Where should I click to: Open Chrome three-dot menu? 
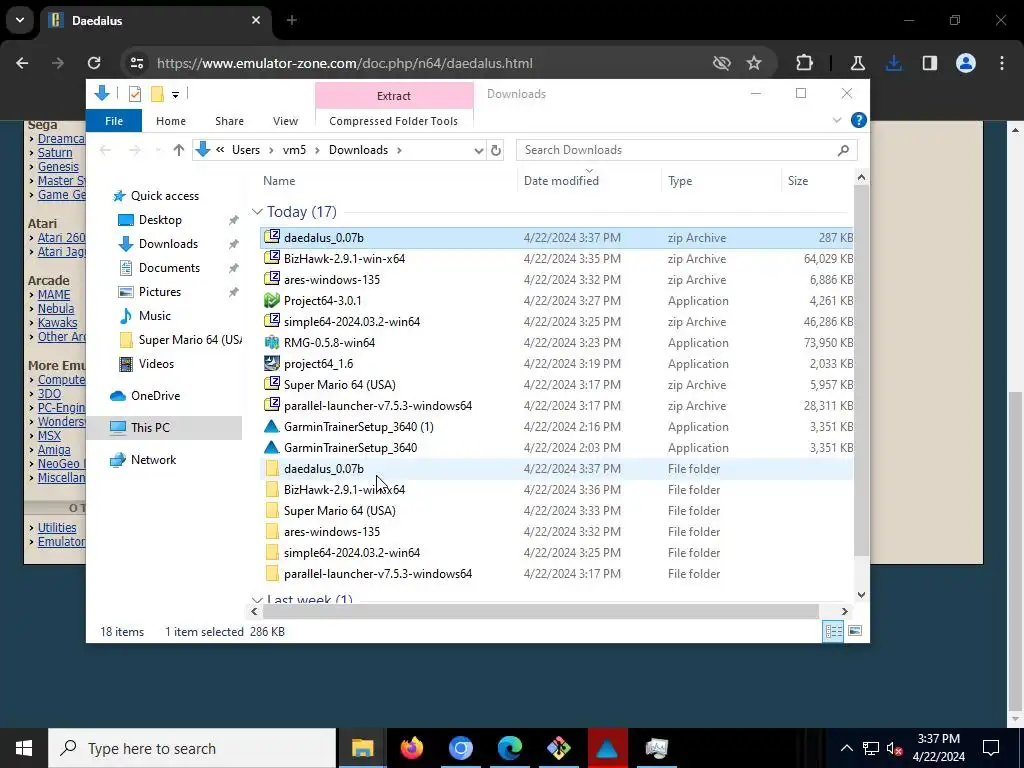[x=1002, y=63]
